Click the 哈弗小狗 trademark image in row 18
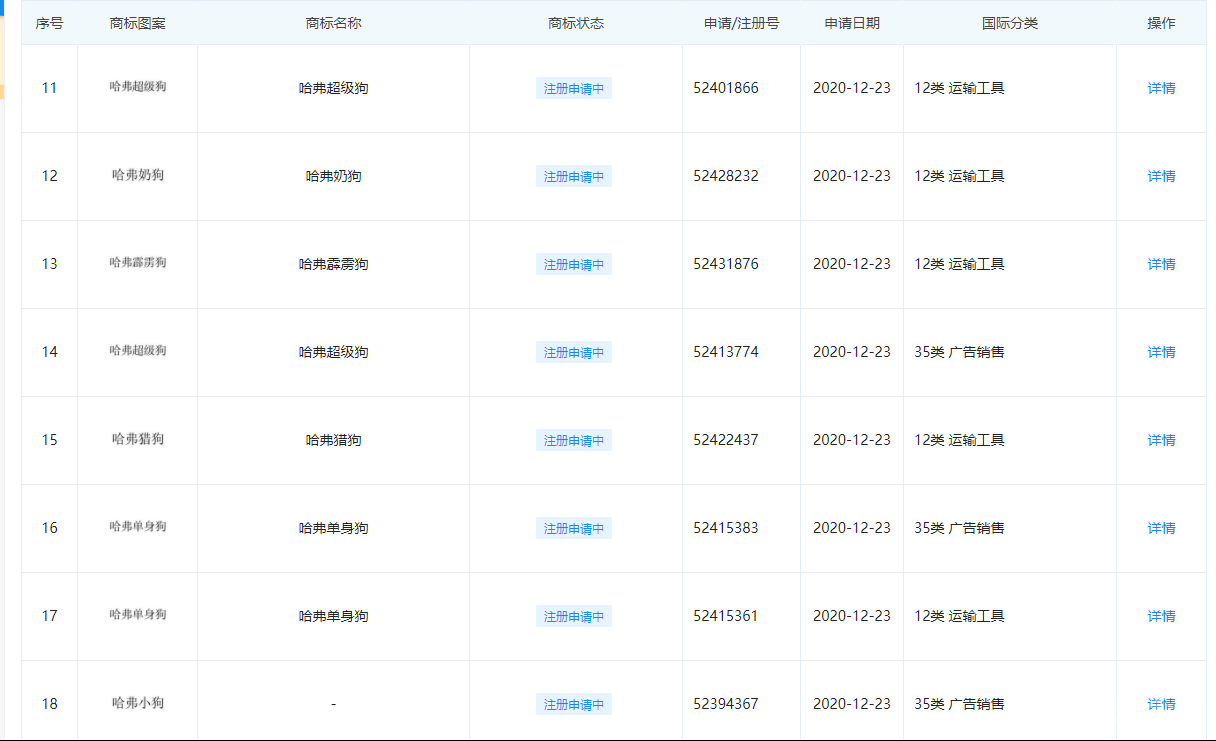Screen dimensions: 1216x741 coord(138,703)
